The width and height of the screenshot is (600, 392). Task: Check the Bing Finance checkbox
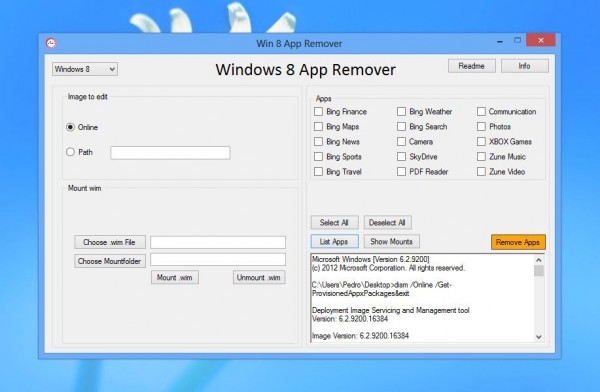pos(318,111)
